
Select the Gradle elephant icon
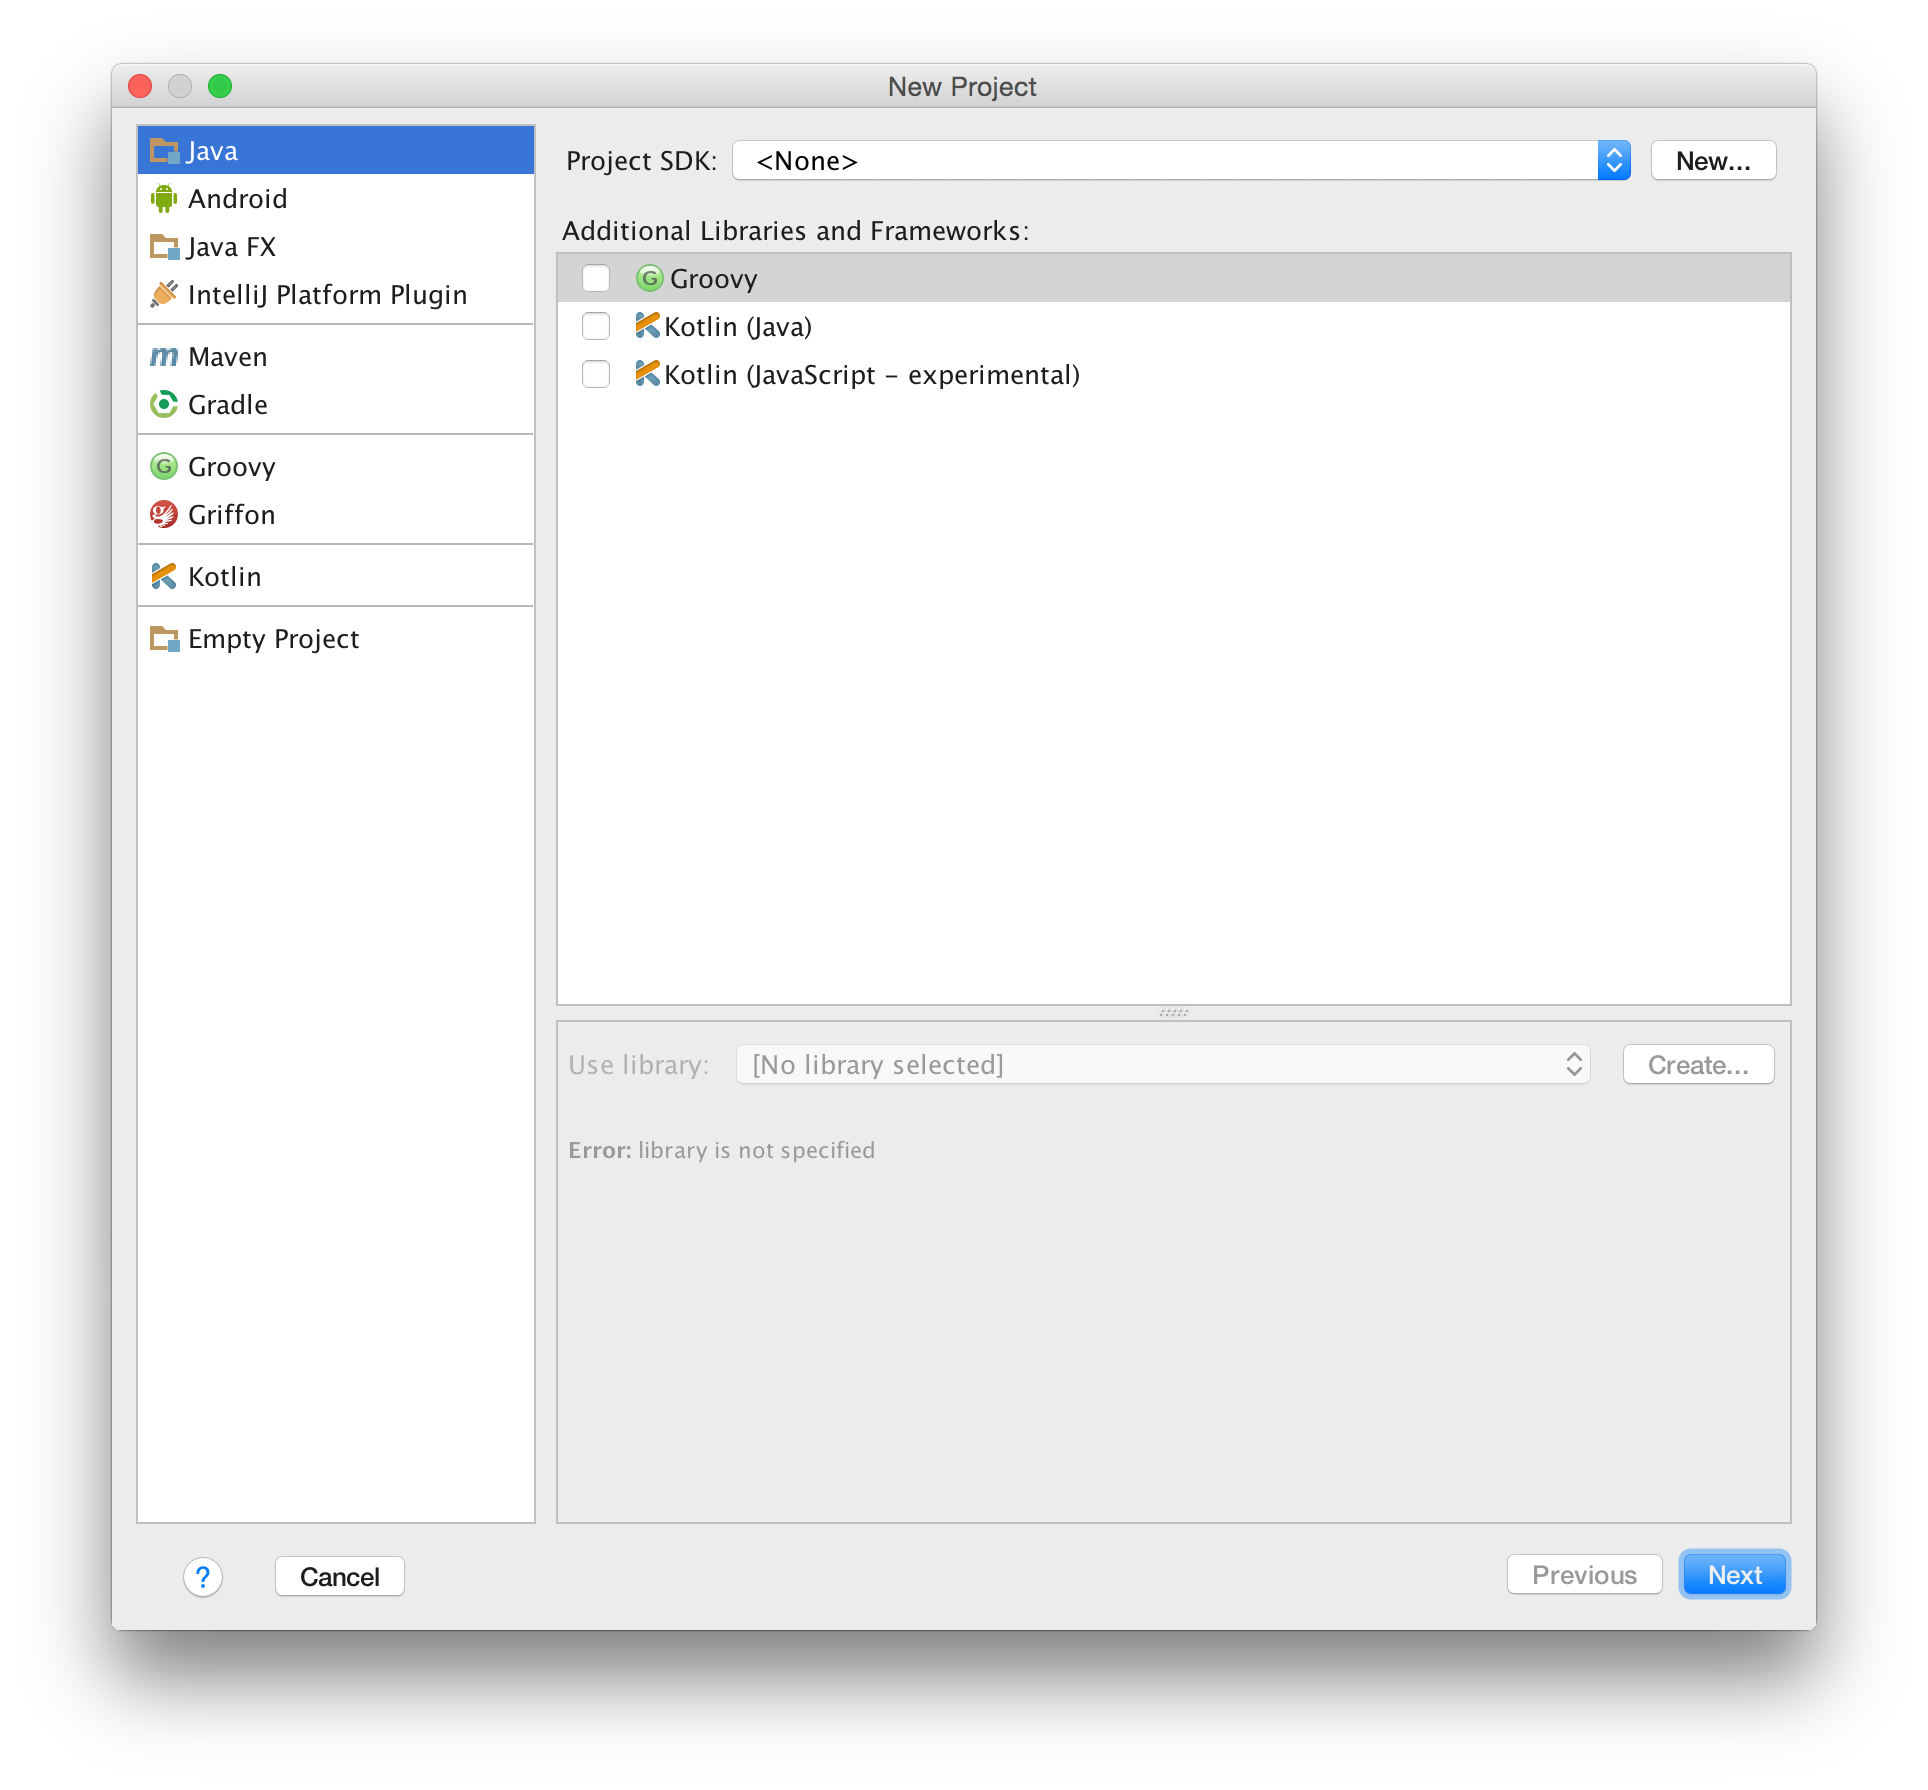pos(165,404)
